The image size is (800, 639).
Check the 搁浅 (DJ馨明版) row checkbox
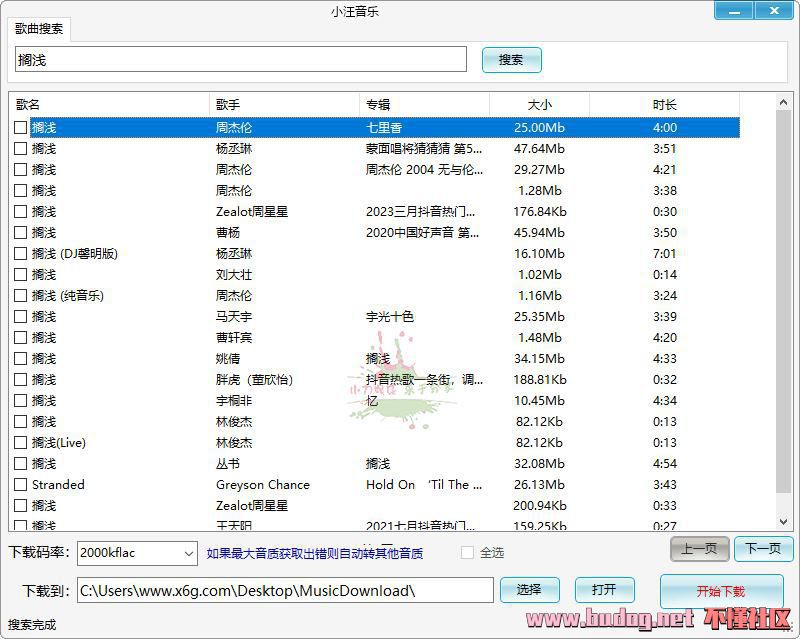pyautogui.click(x=21, y=254)
